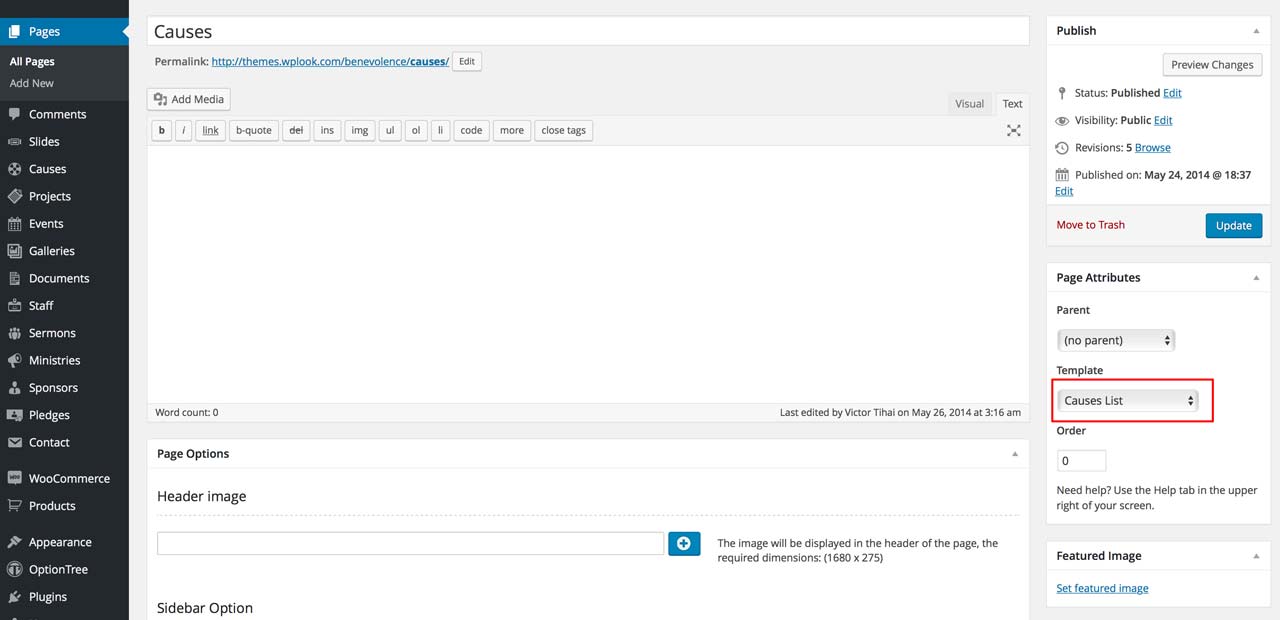
Task: Insert img tag
Action: [360, 130]
